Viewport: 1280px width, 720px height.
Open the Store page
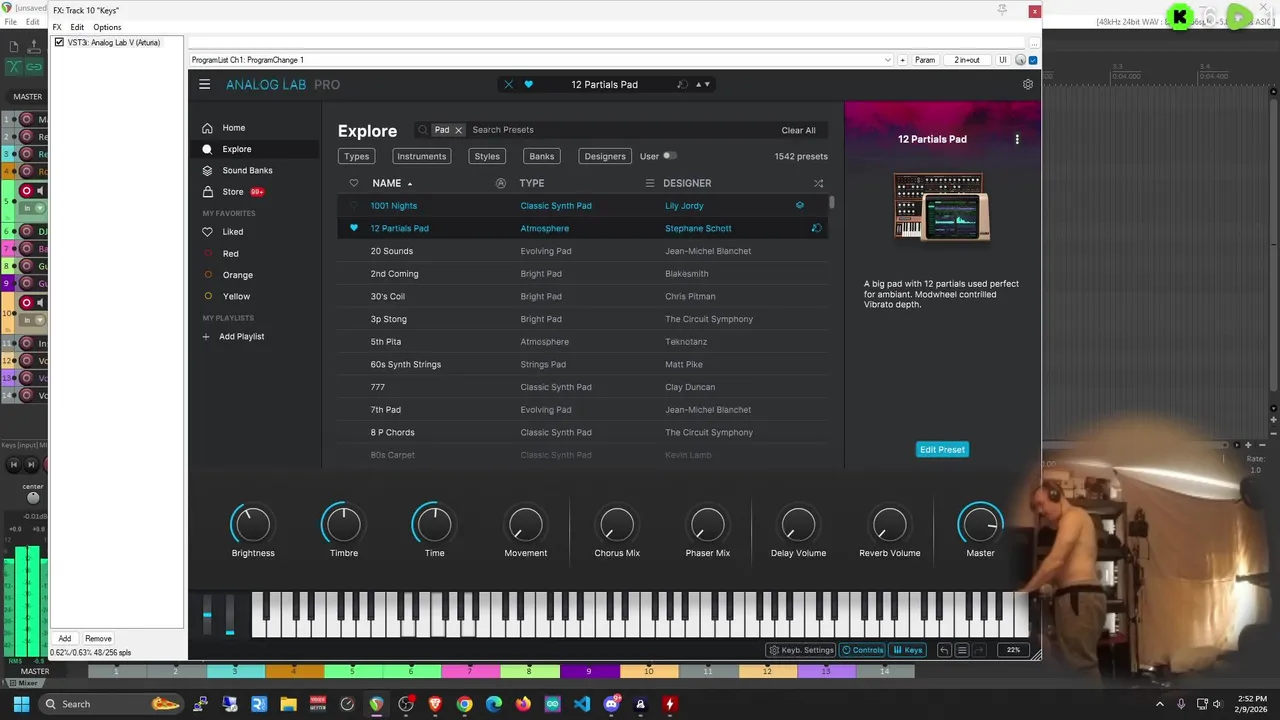tap(233, 192)
